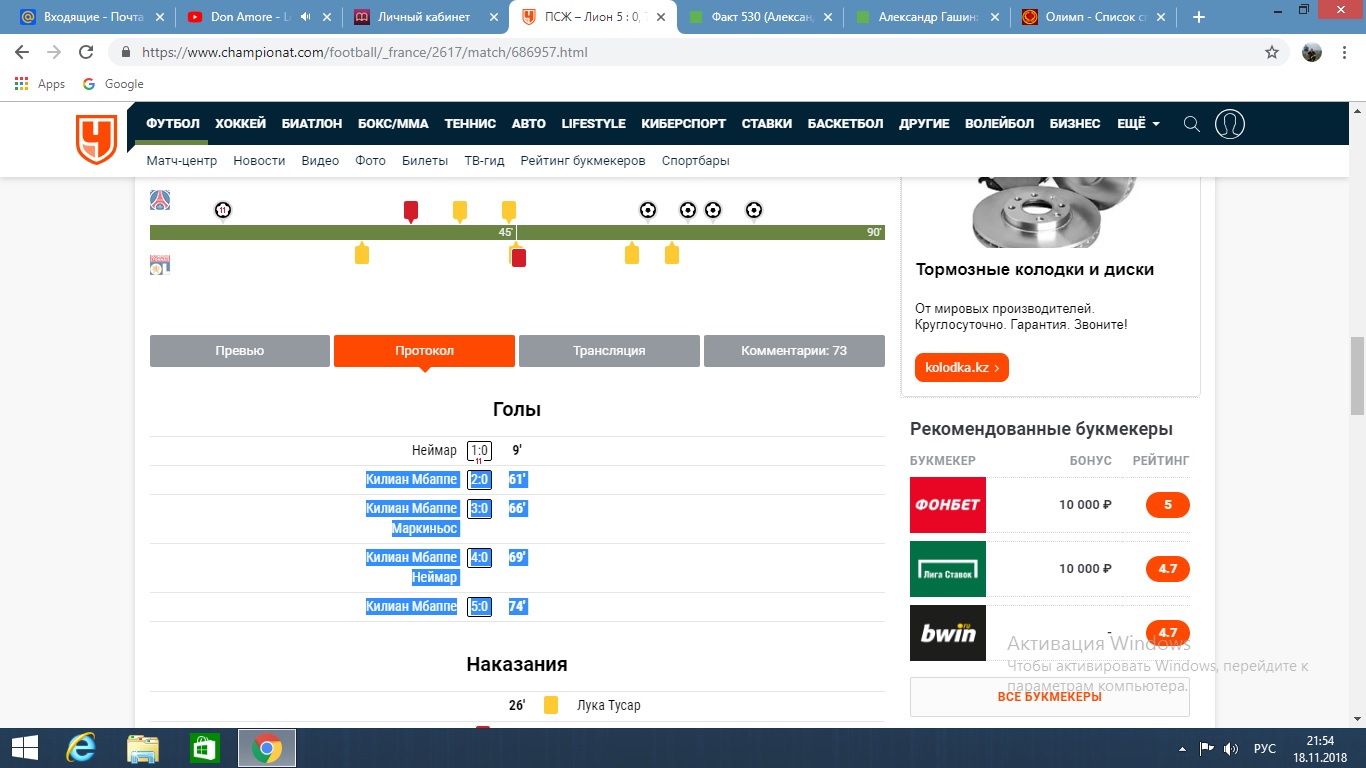Screen dimensions: 1366x768
Task: Open the Новости submenu link
Action: [x=259, y=160]
